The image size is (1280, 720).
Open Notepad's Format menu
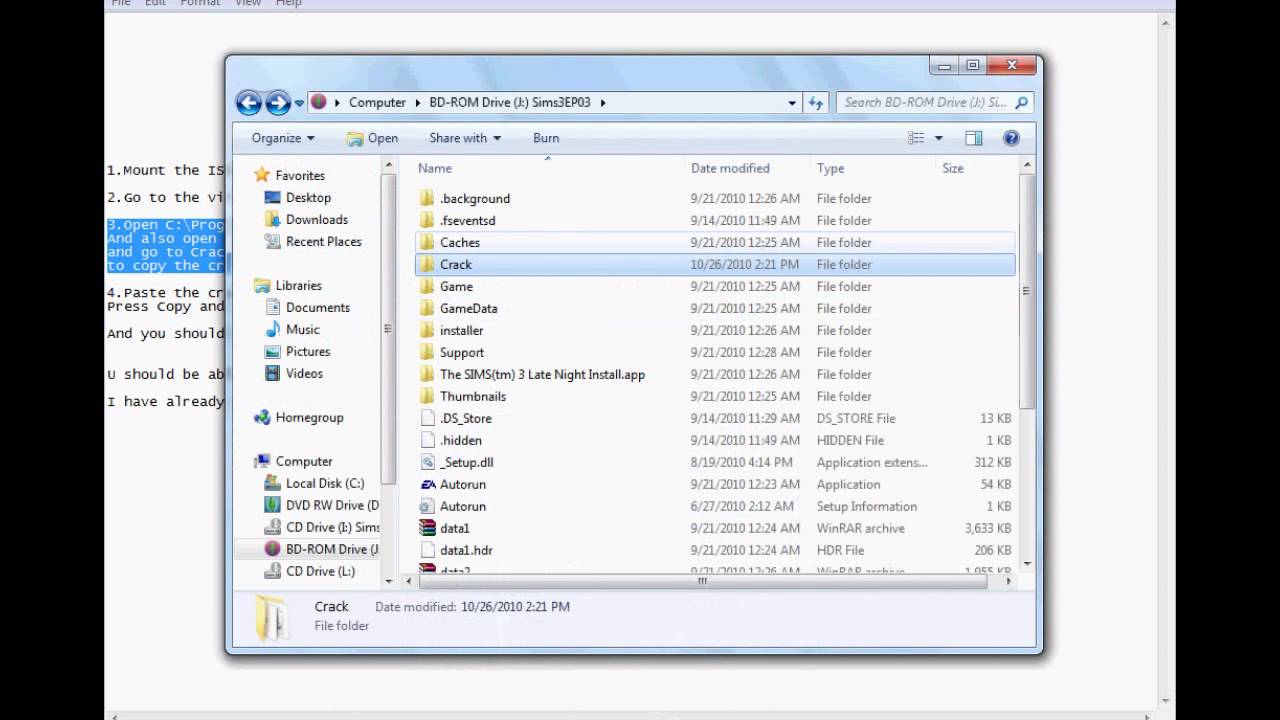click(200, 3)
